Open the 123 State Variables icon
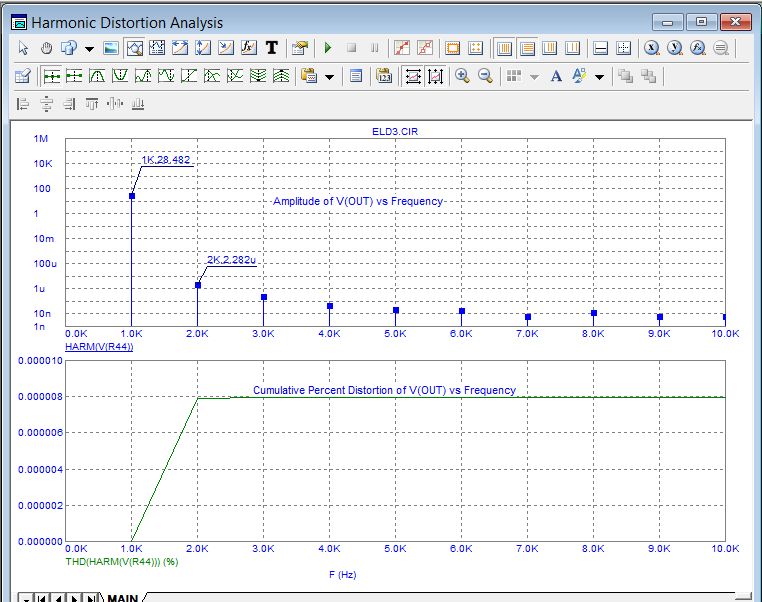 pyautogui.click(x=384, y=76)
